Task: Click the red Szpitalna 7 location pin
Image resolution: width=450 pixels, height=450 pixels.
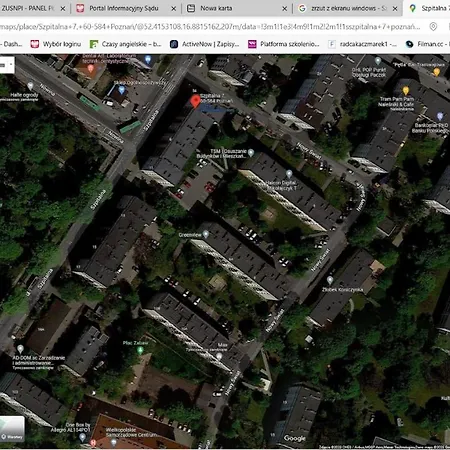Action: [x=195, y=101]
